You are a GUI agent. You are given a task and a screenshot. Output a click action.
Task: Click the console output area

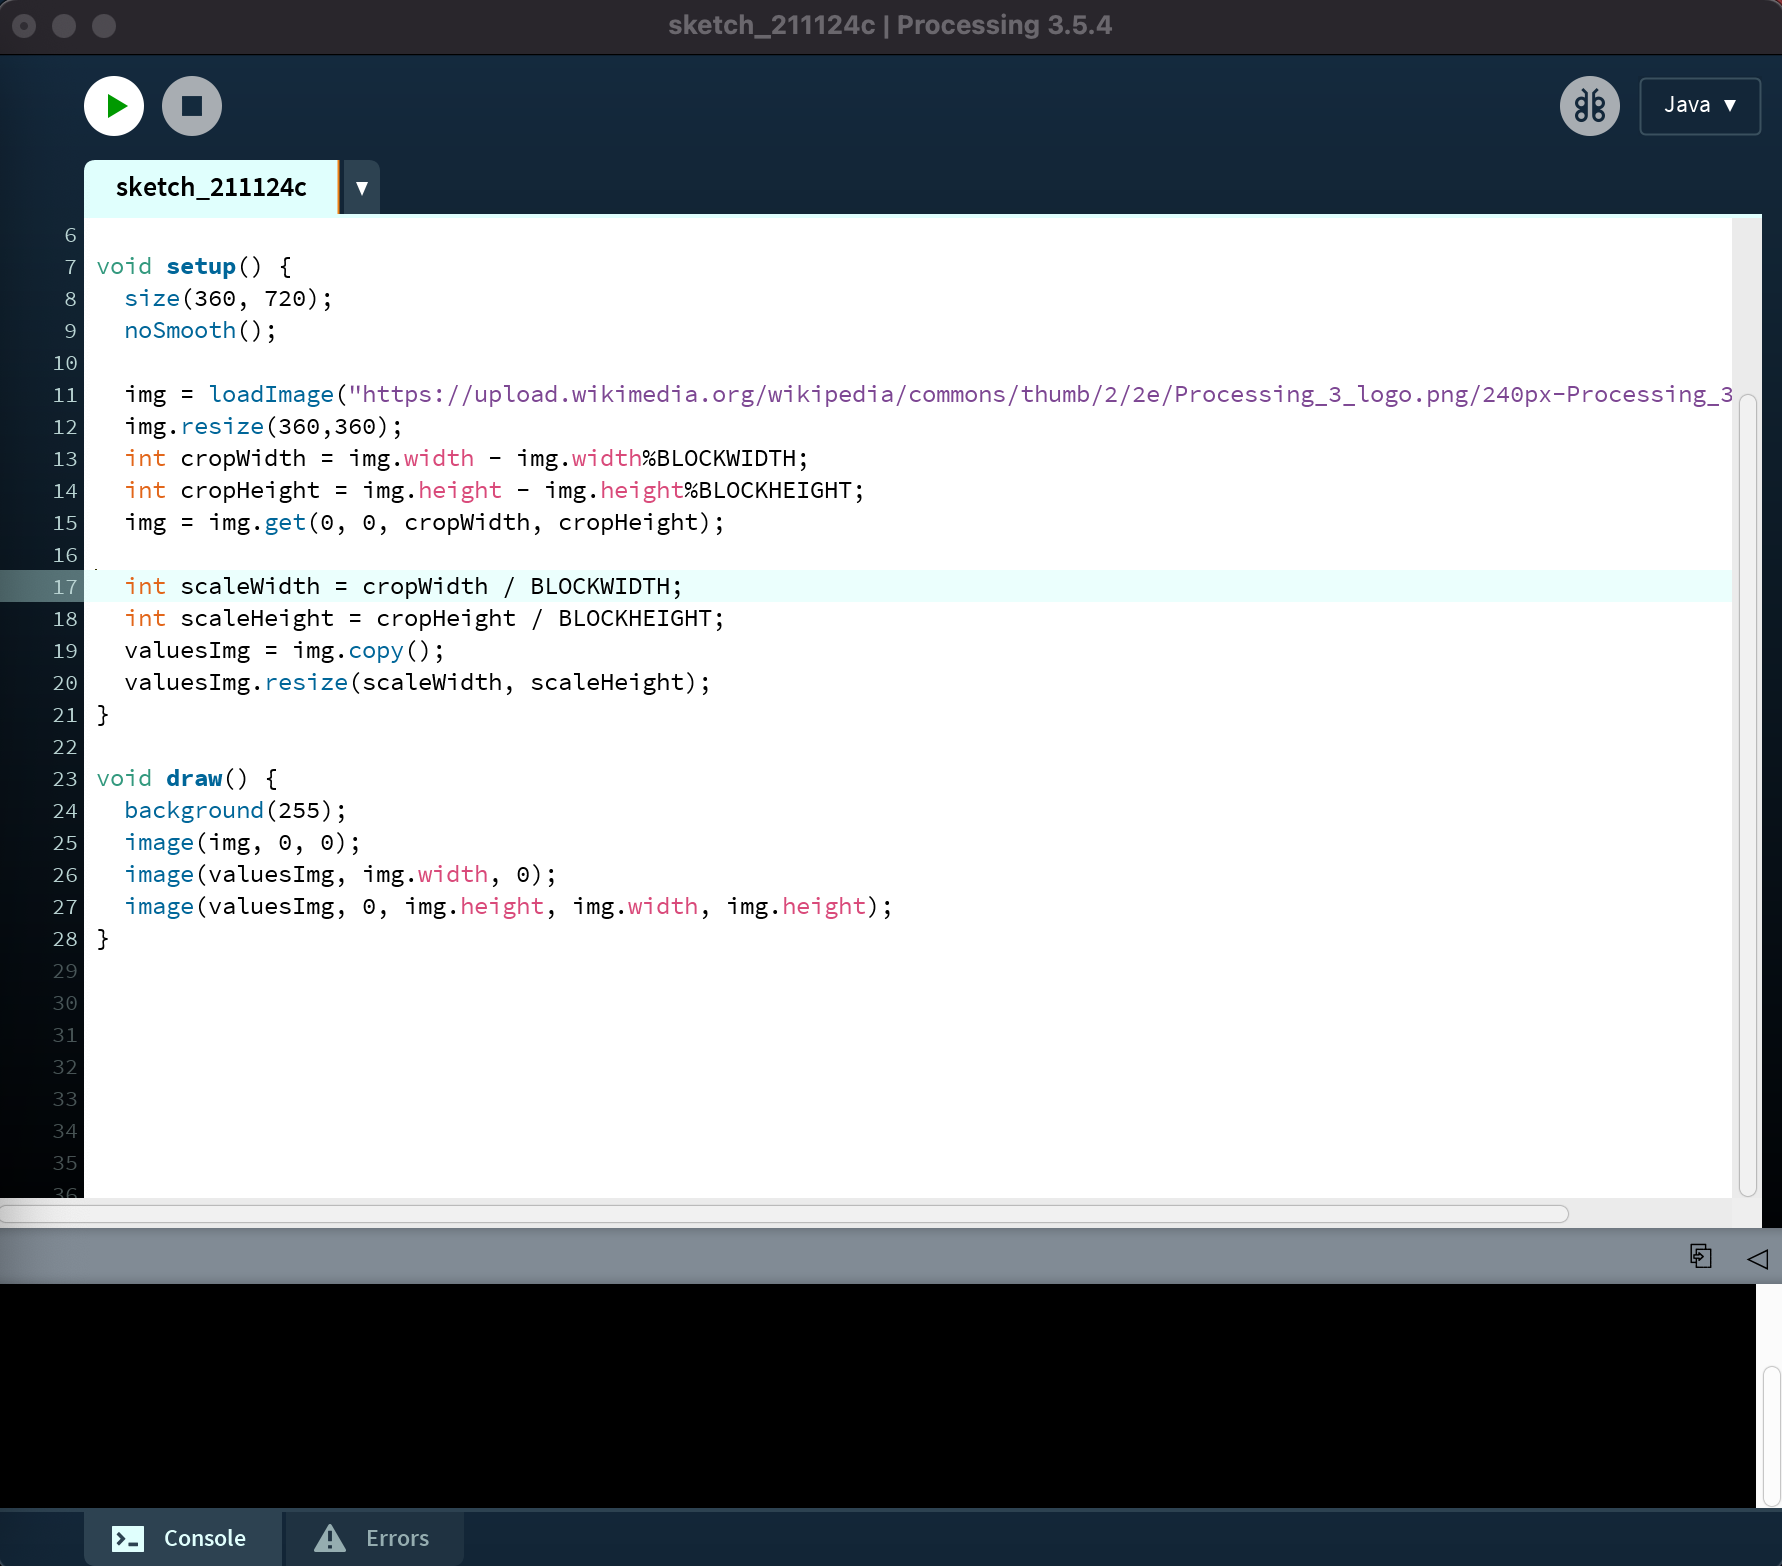click(878, 1396)
